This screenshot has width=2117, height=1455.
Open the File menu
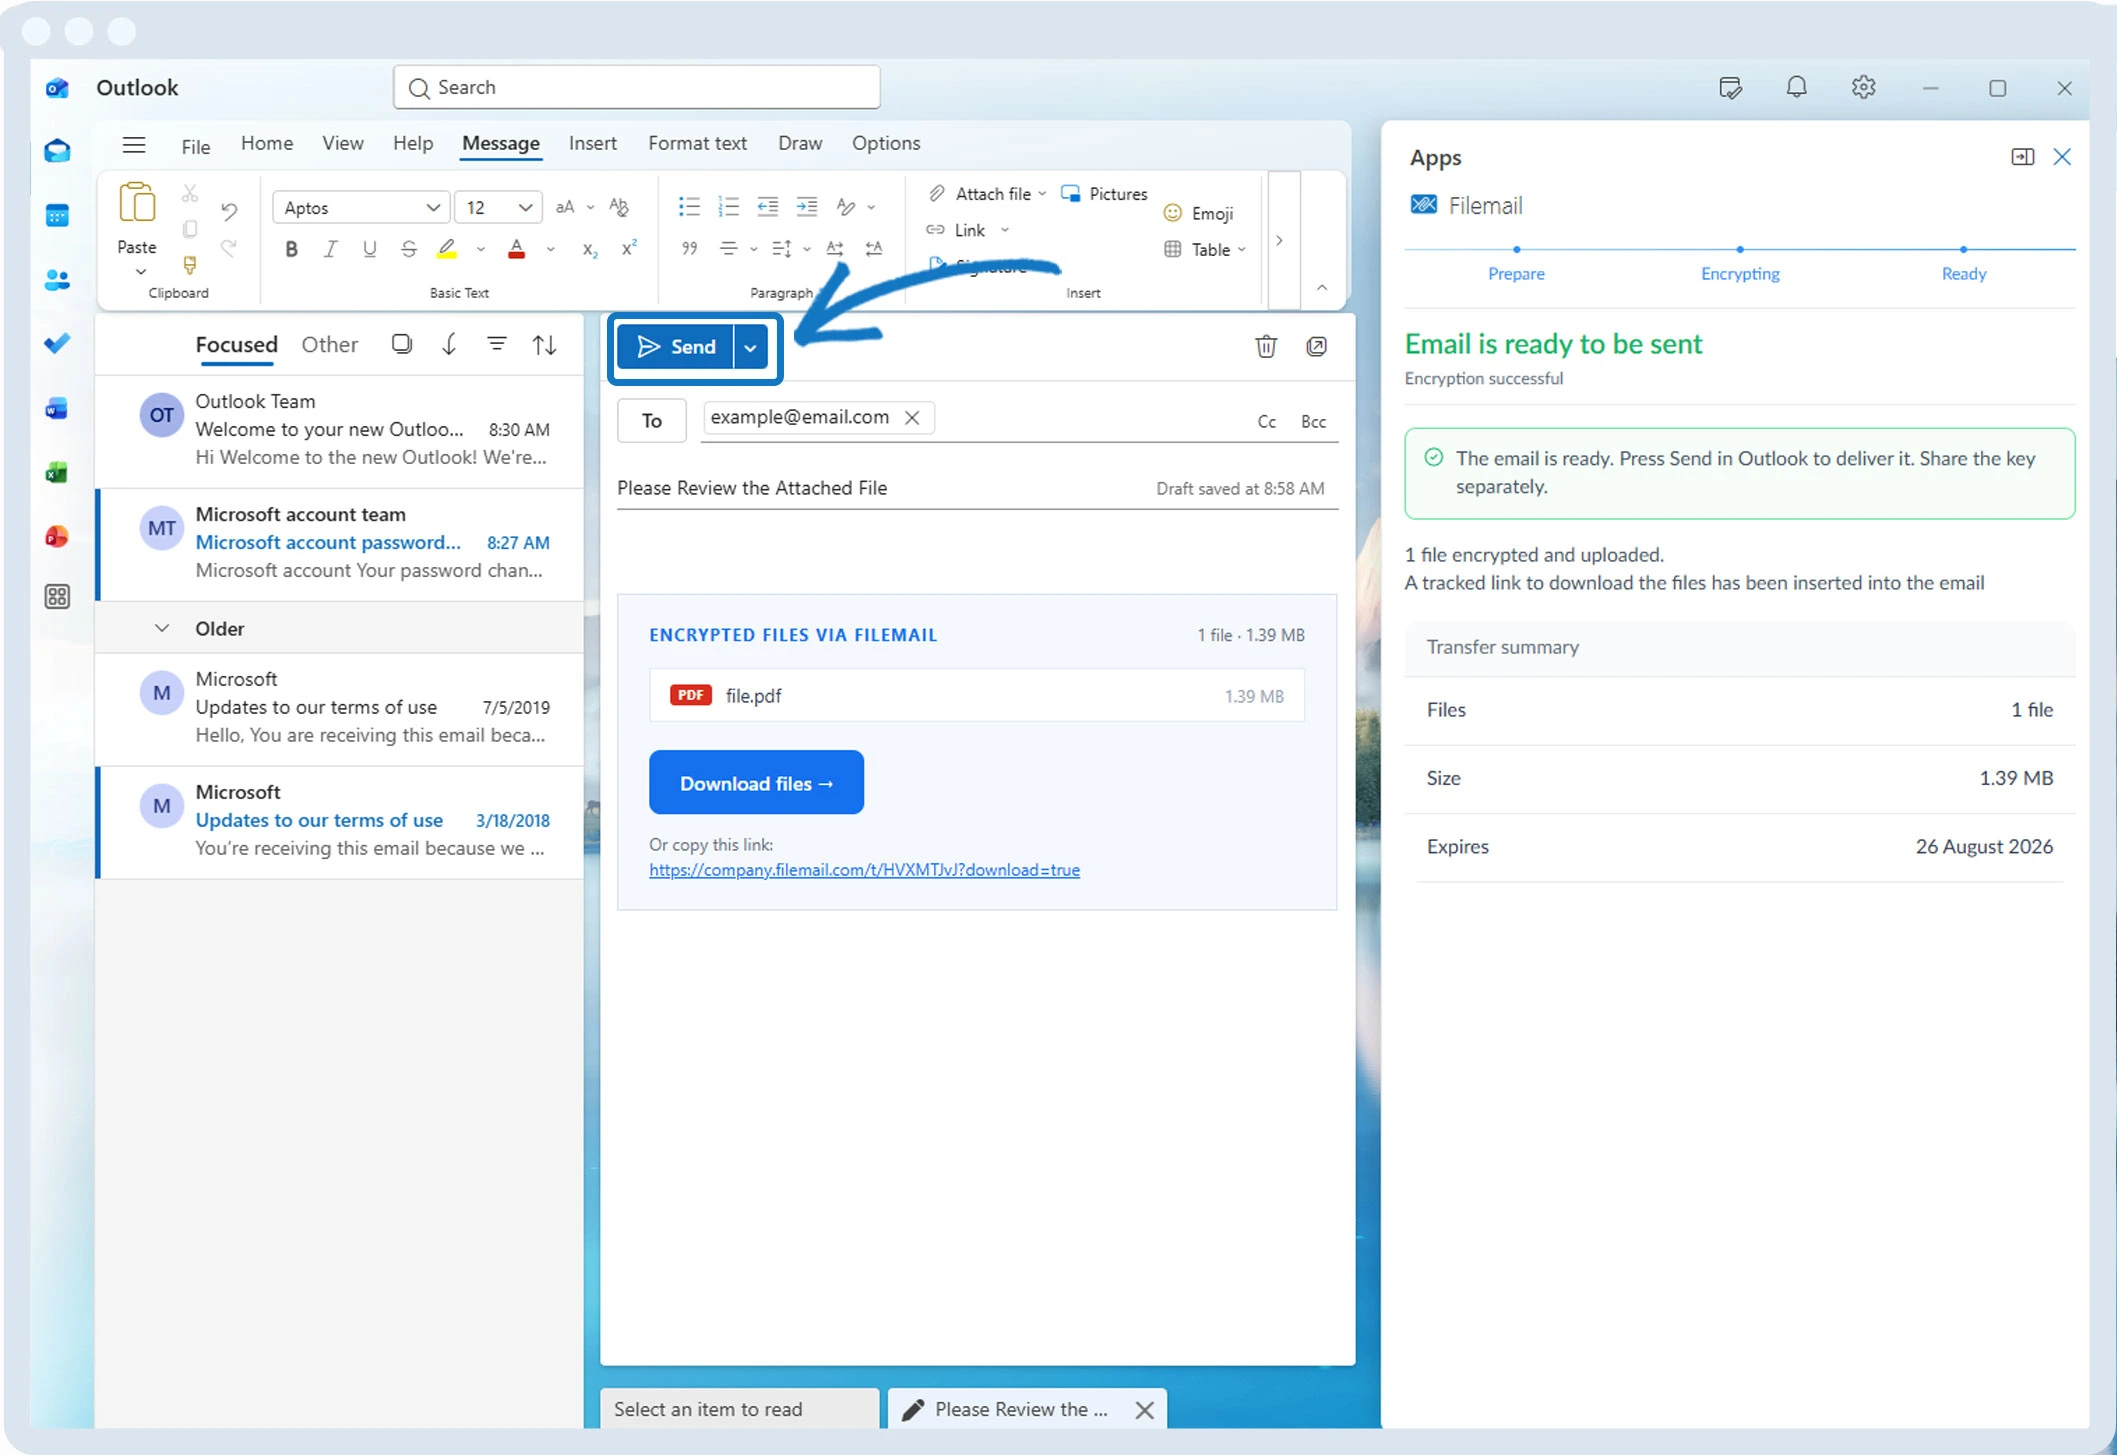(x=195, y=146)
